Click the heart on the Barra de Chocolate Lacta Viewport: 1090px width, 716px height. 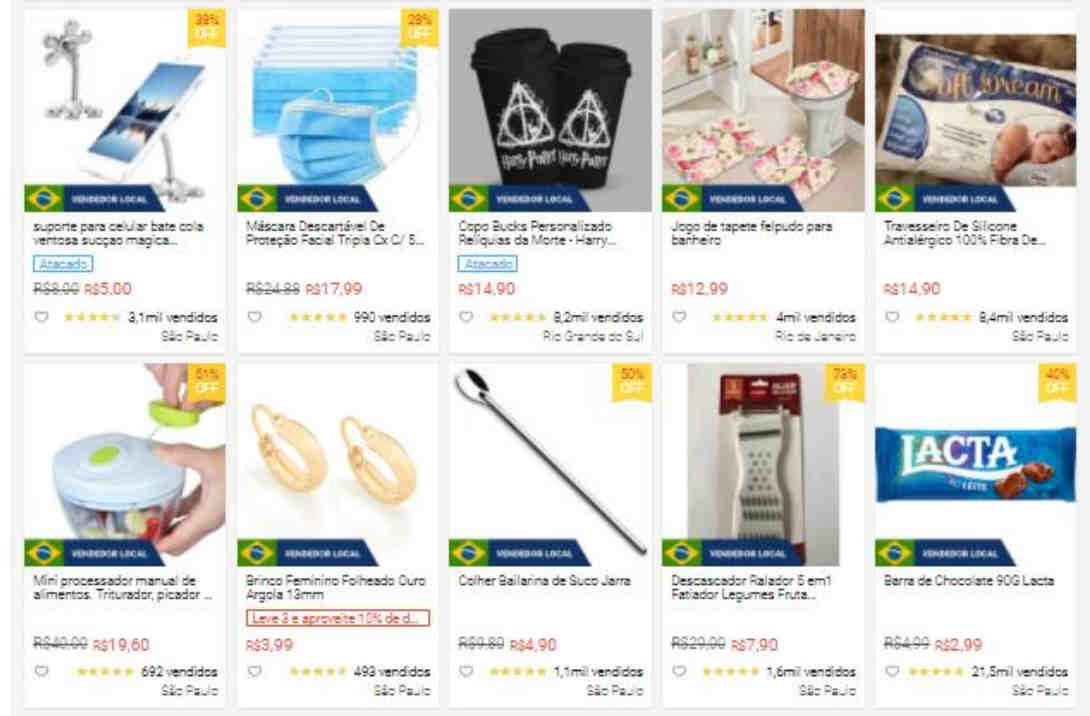(892, 672)
